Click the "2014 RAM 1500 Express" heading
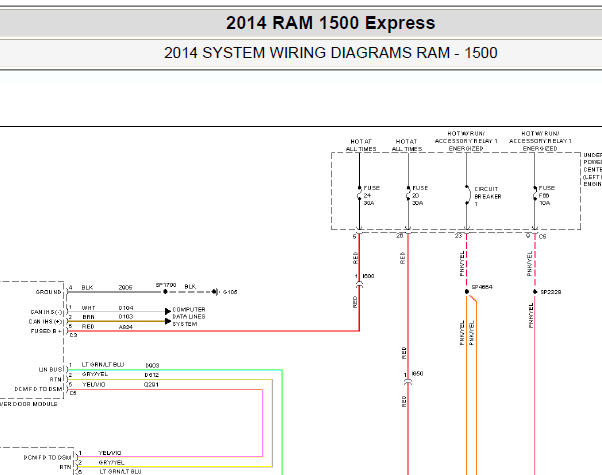602x475 pixels. pyautogui.click(x=330, y=23)
